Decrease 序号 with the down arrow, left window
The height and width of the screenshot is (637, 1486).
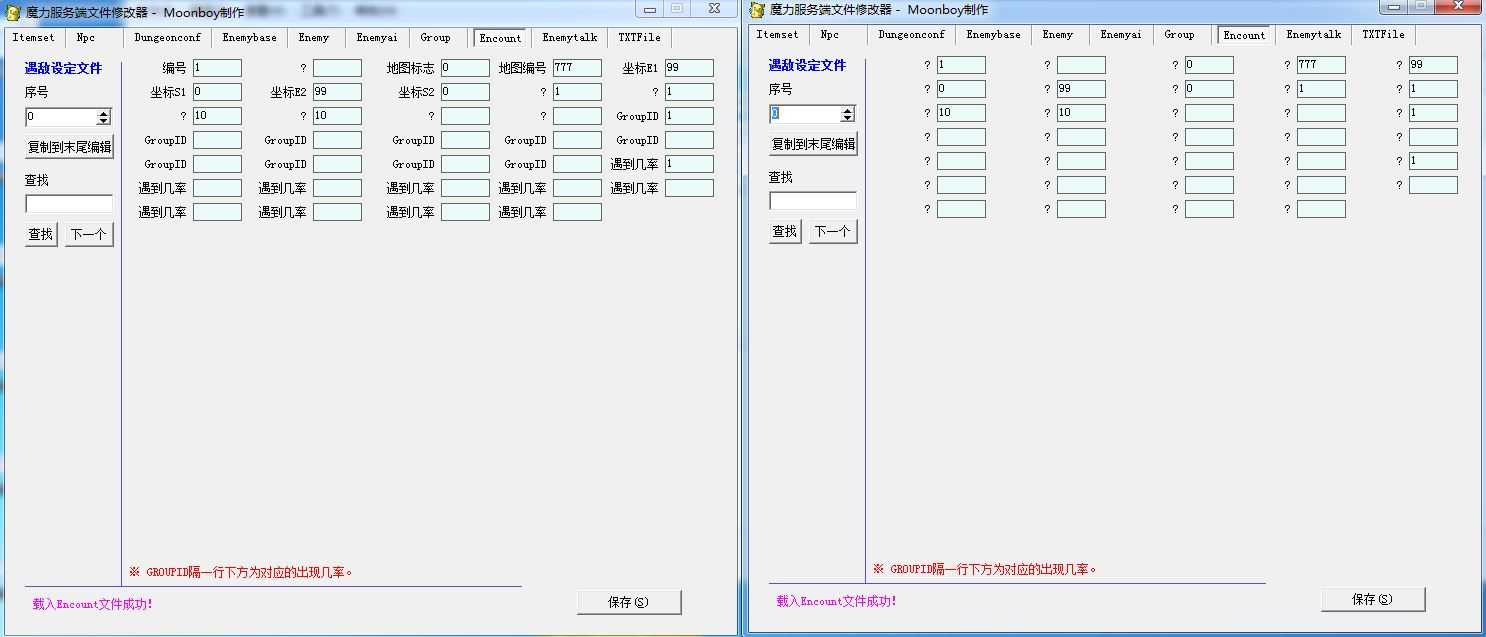click(103, 121)
